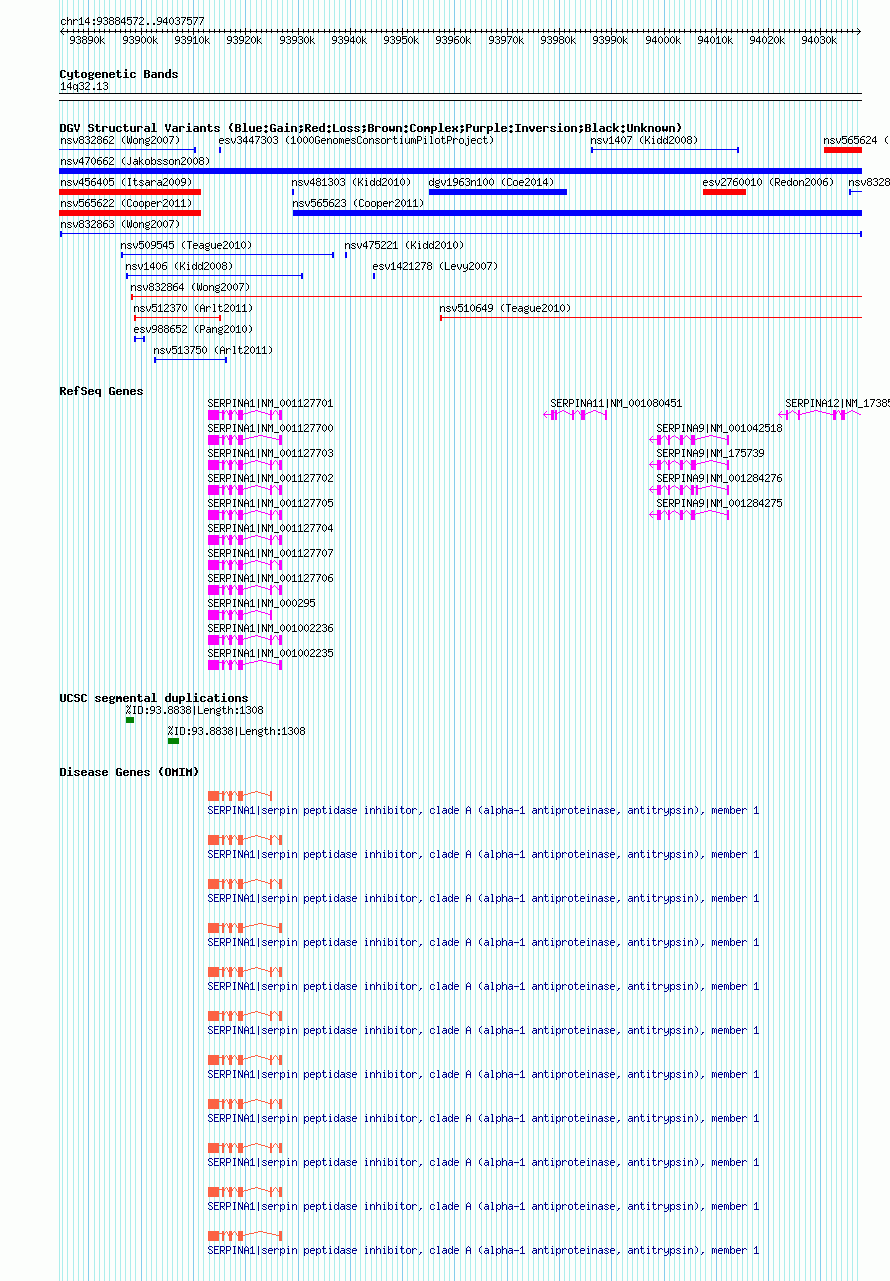Open the SERPINA12 gene label
The width and height of the screenshot is (890, 1281).
[x=837, y=404]
